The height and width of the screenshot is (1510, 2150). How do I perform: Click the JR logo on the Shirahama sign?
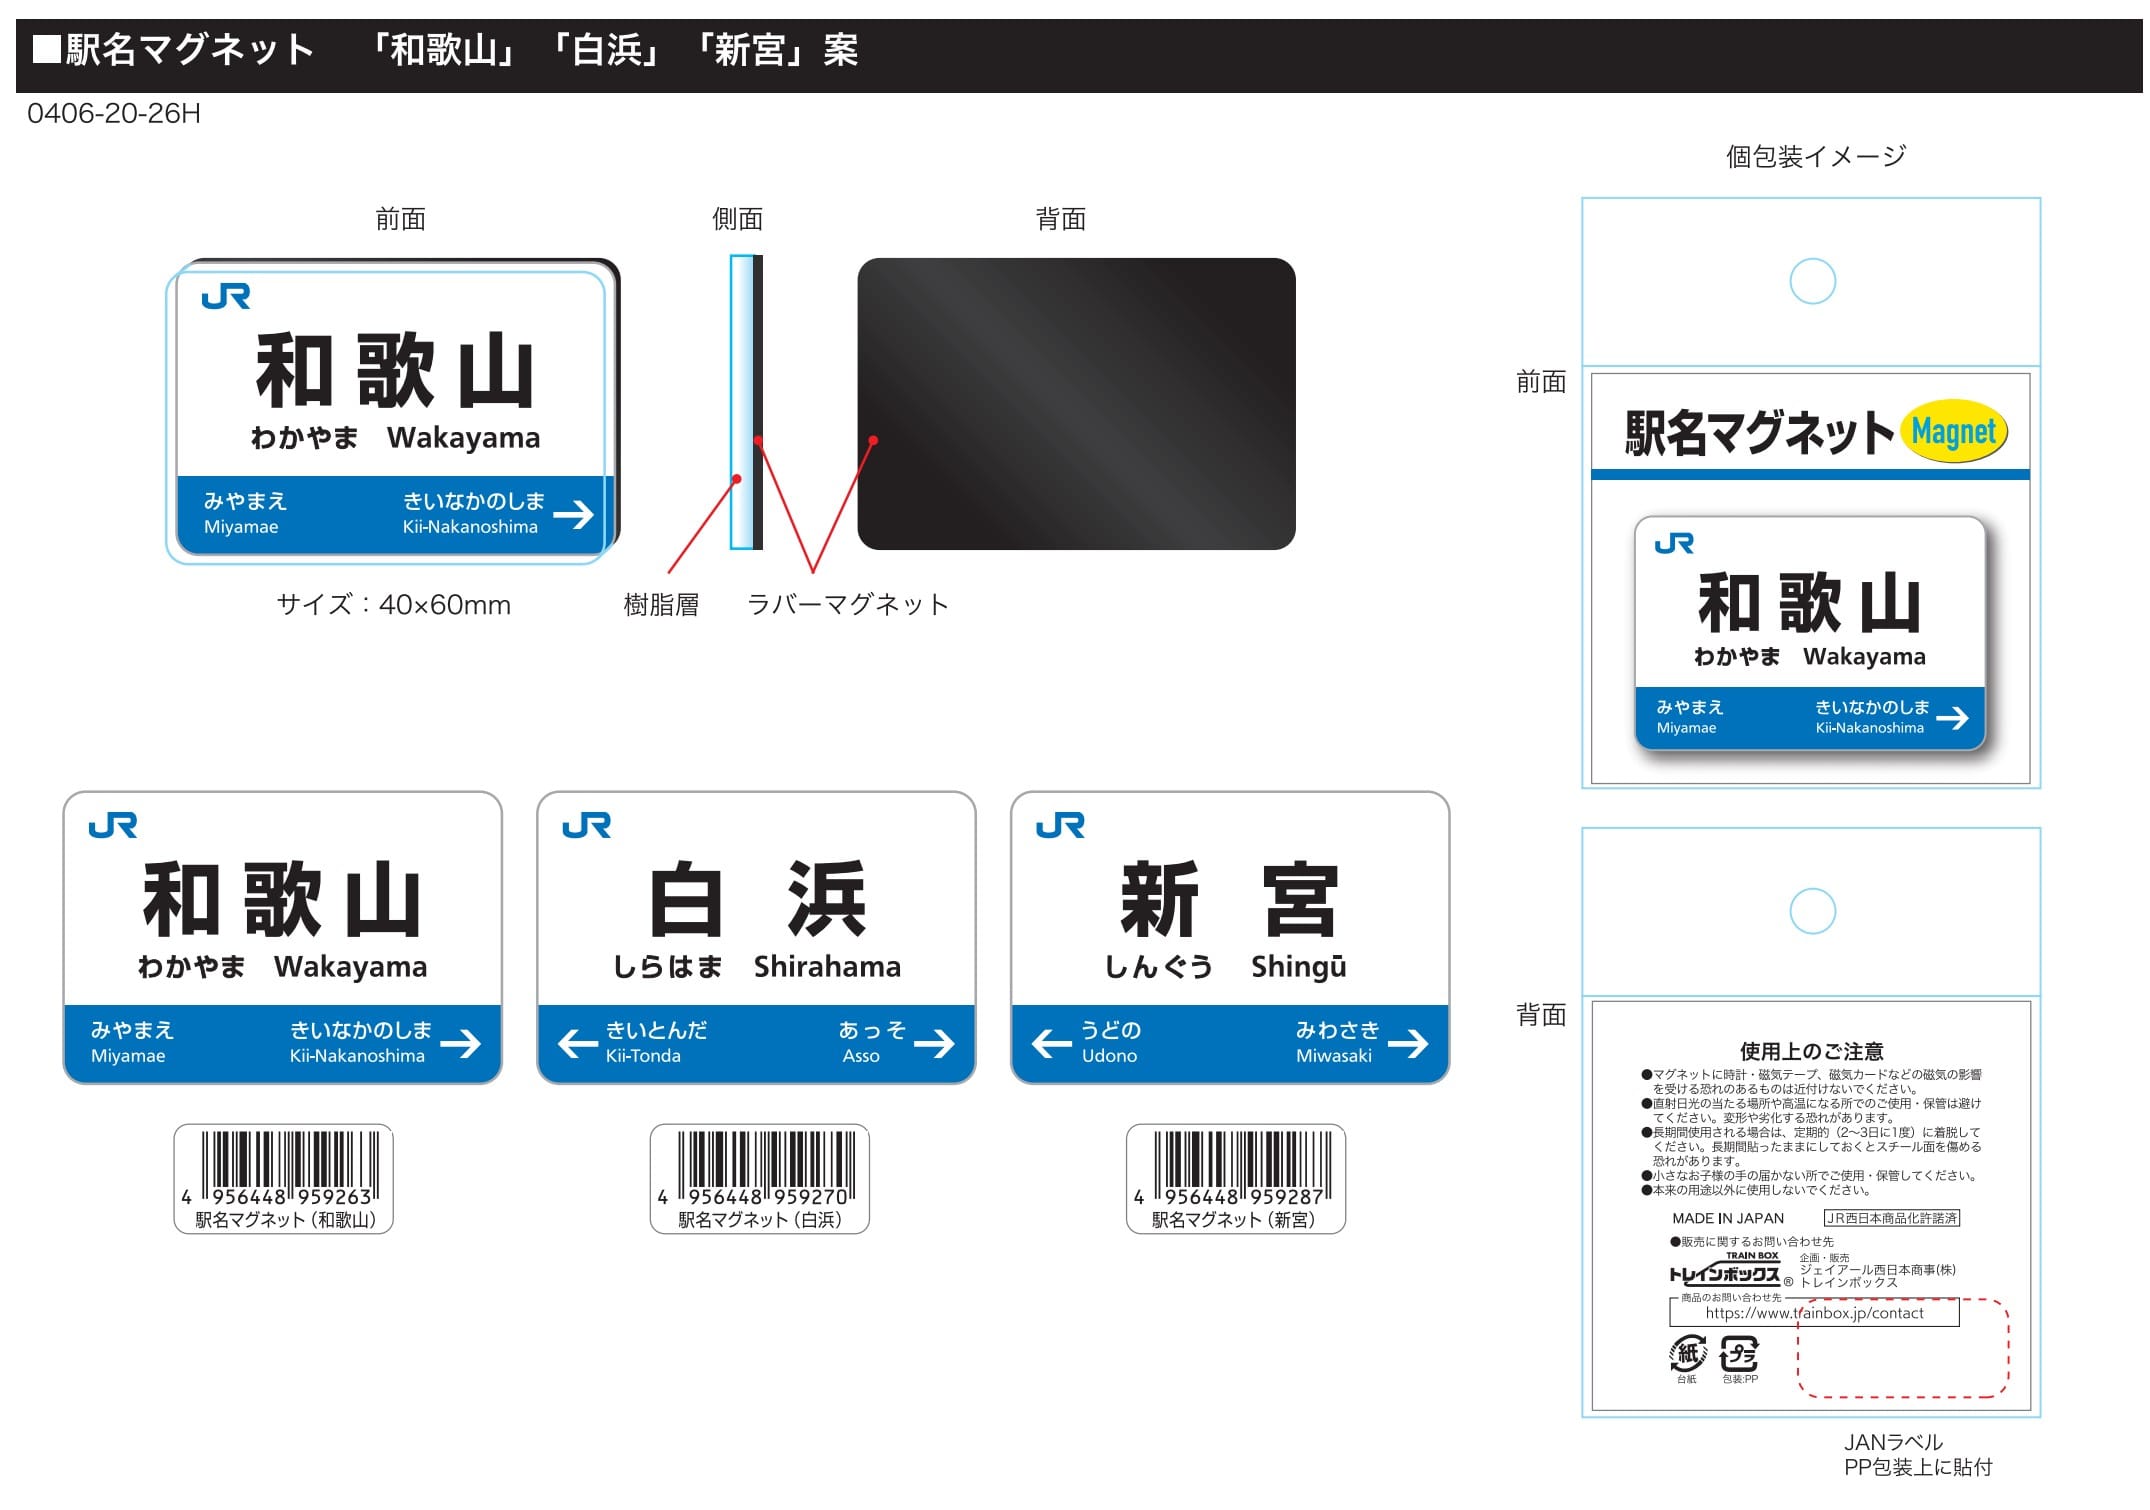586,825
